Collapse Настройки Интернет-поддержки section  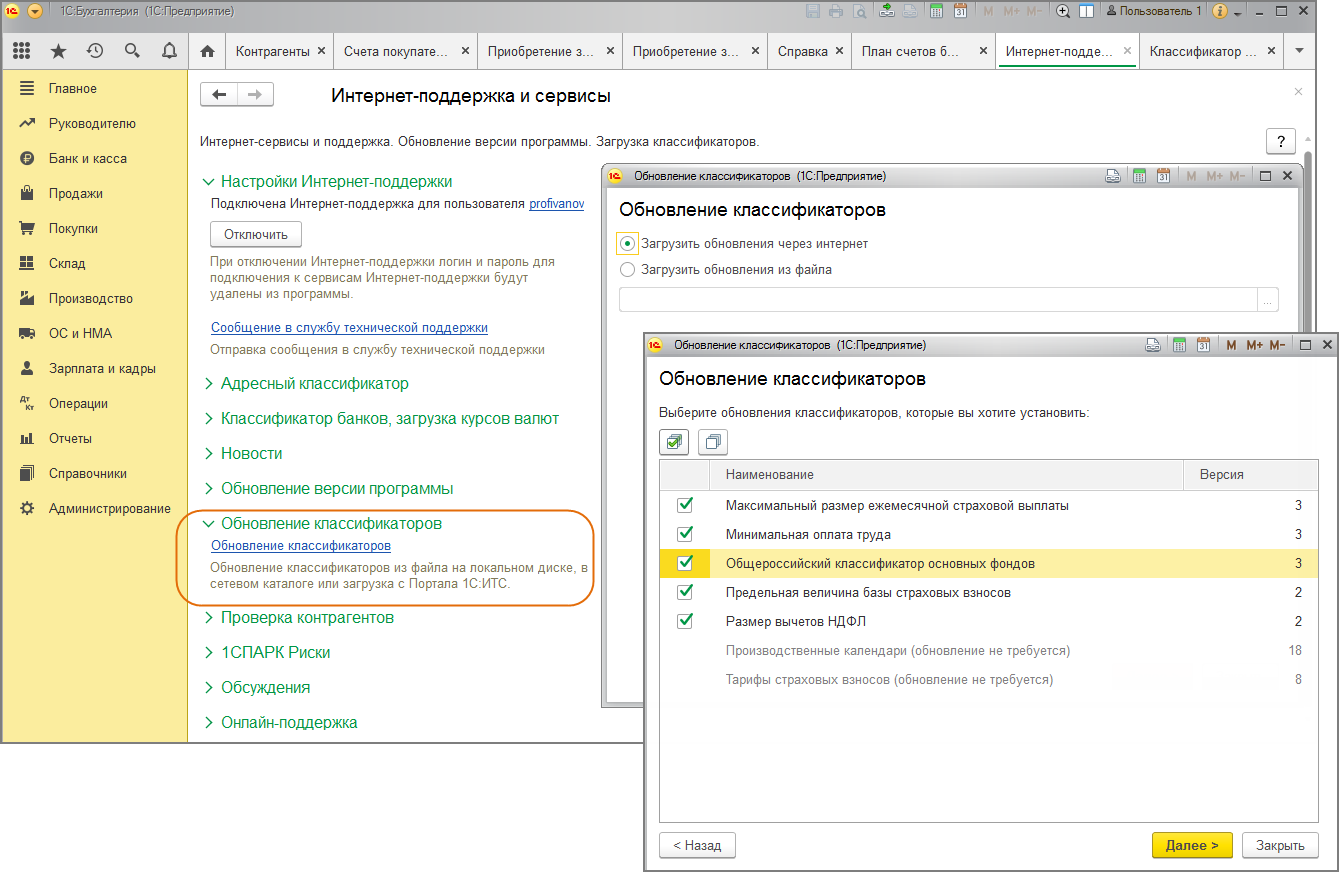point(327,182)
